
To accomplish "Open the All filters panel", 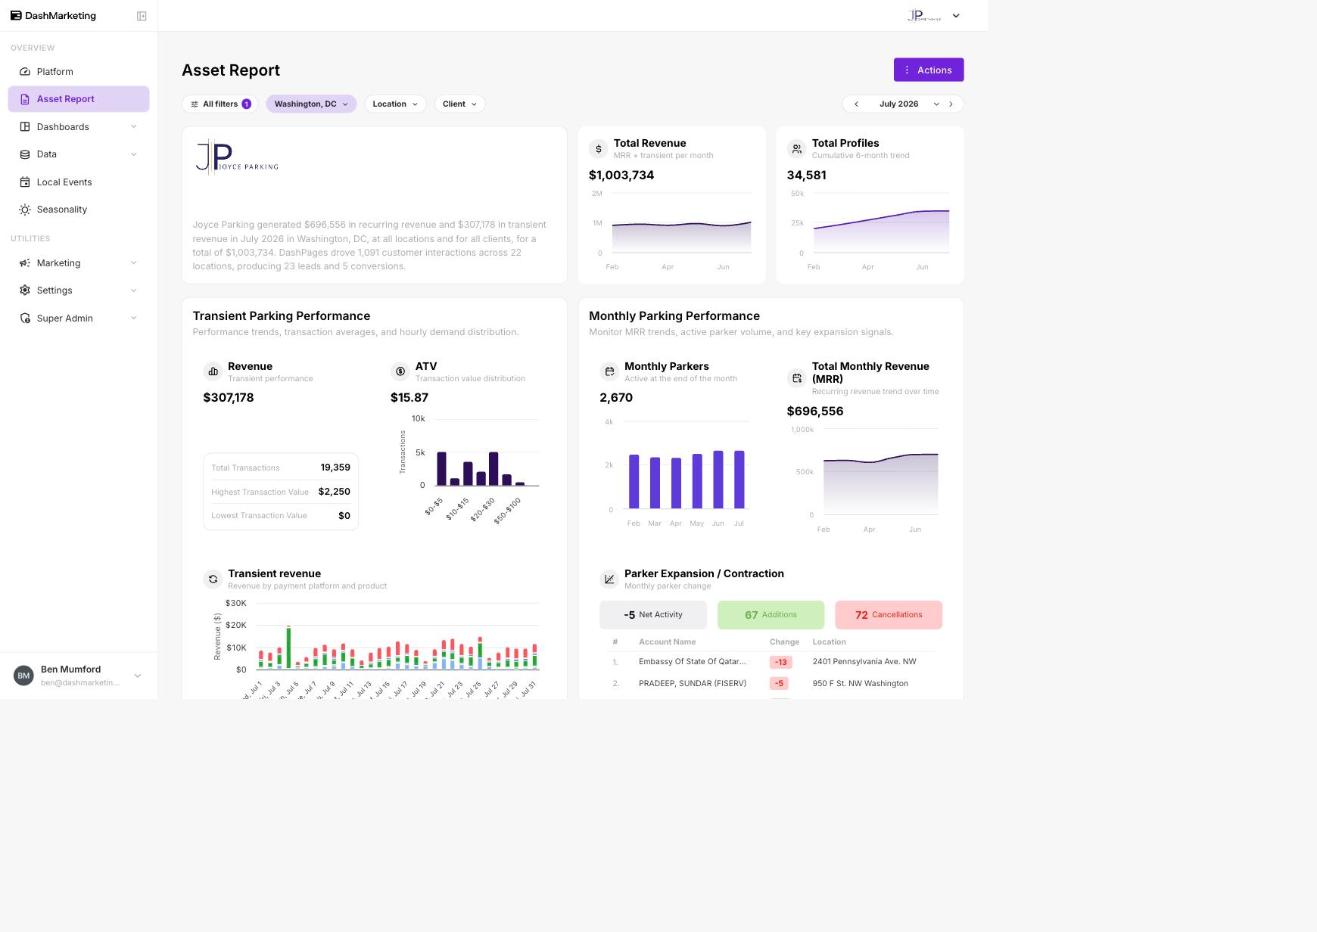I will tap(220, 104).
